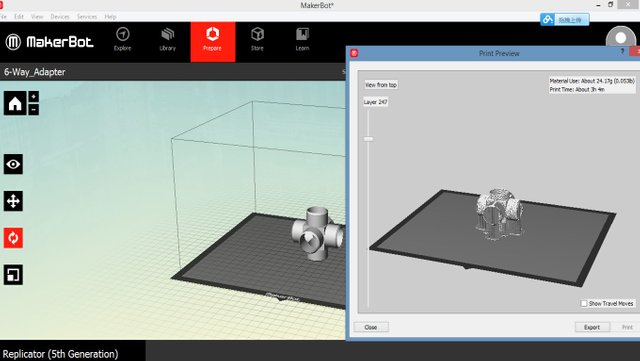Open the Services menu

(x=87, y=16)
